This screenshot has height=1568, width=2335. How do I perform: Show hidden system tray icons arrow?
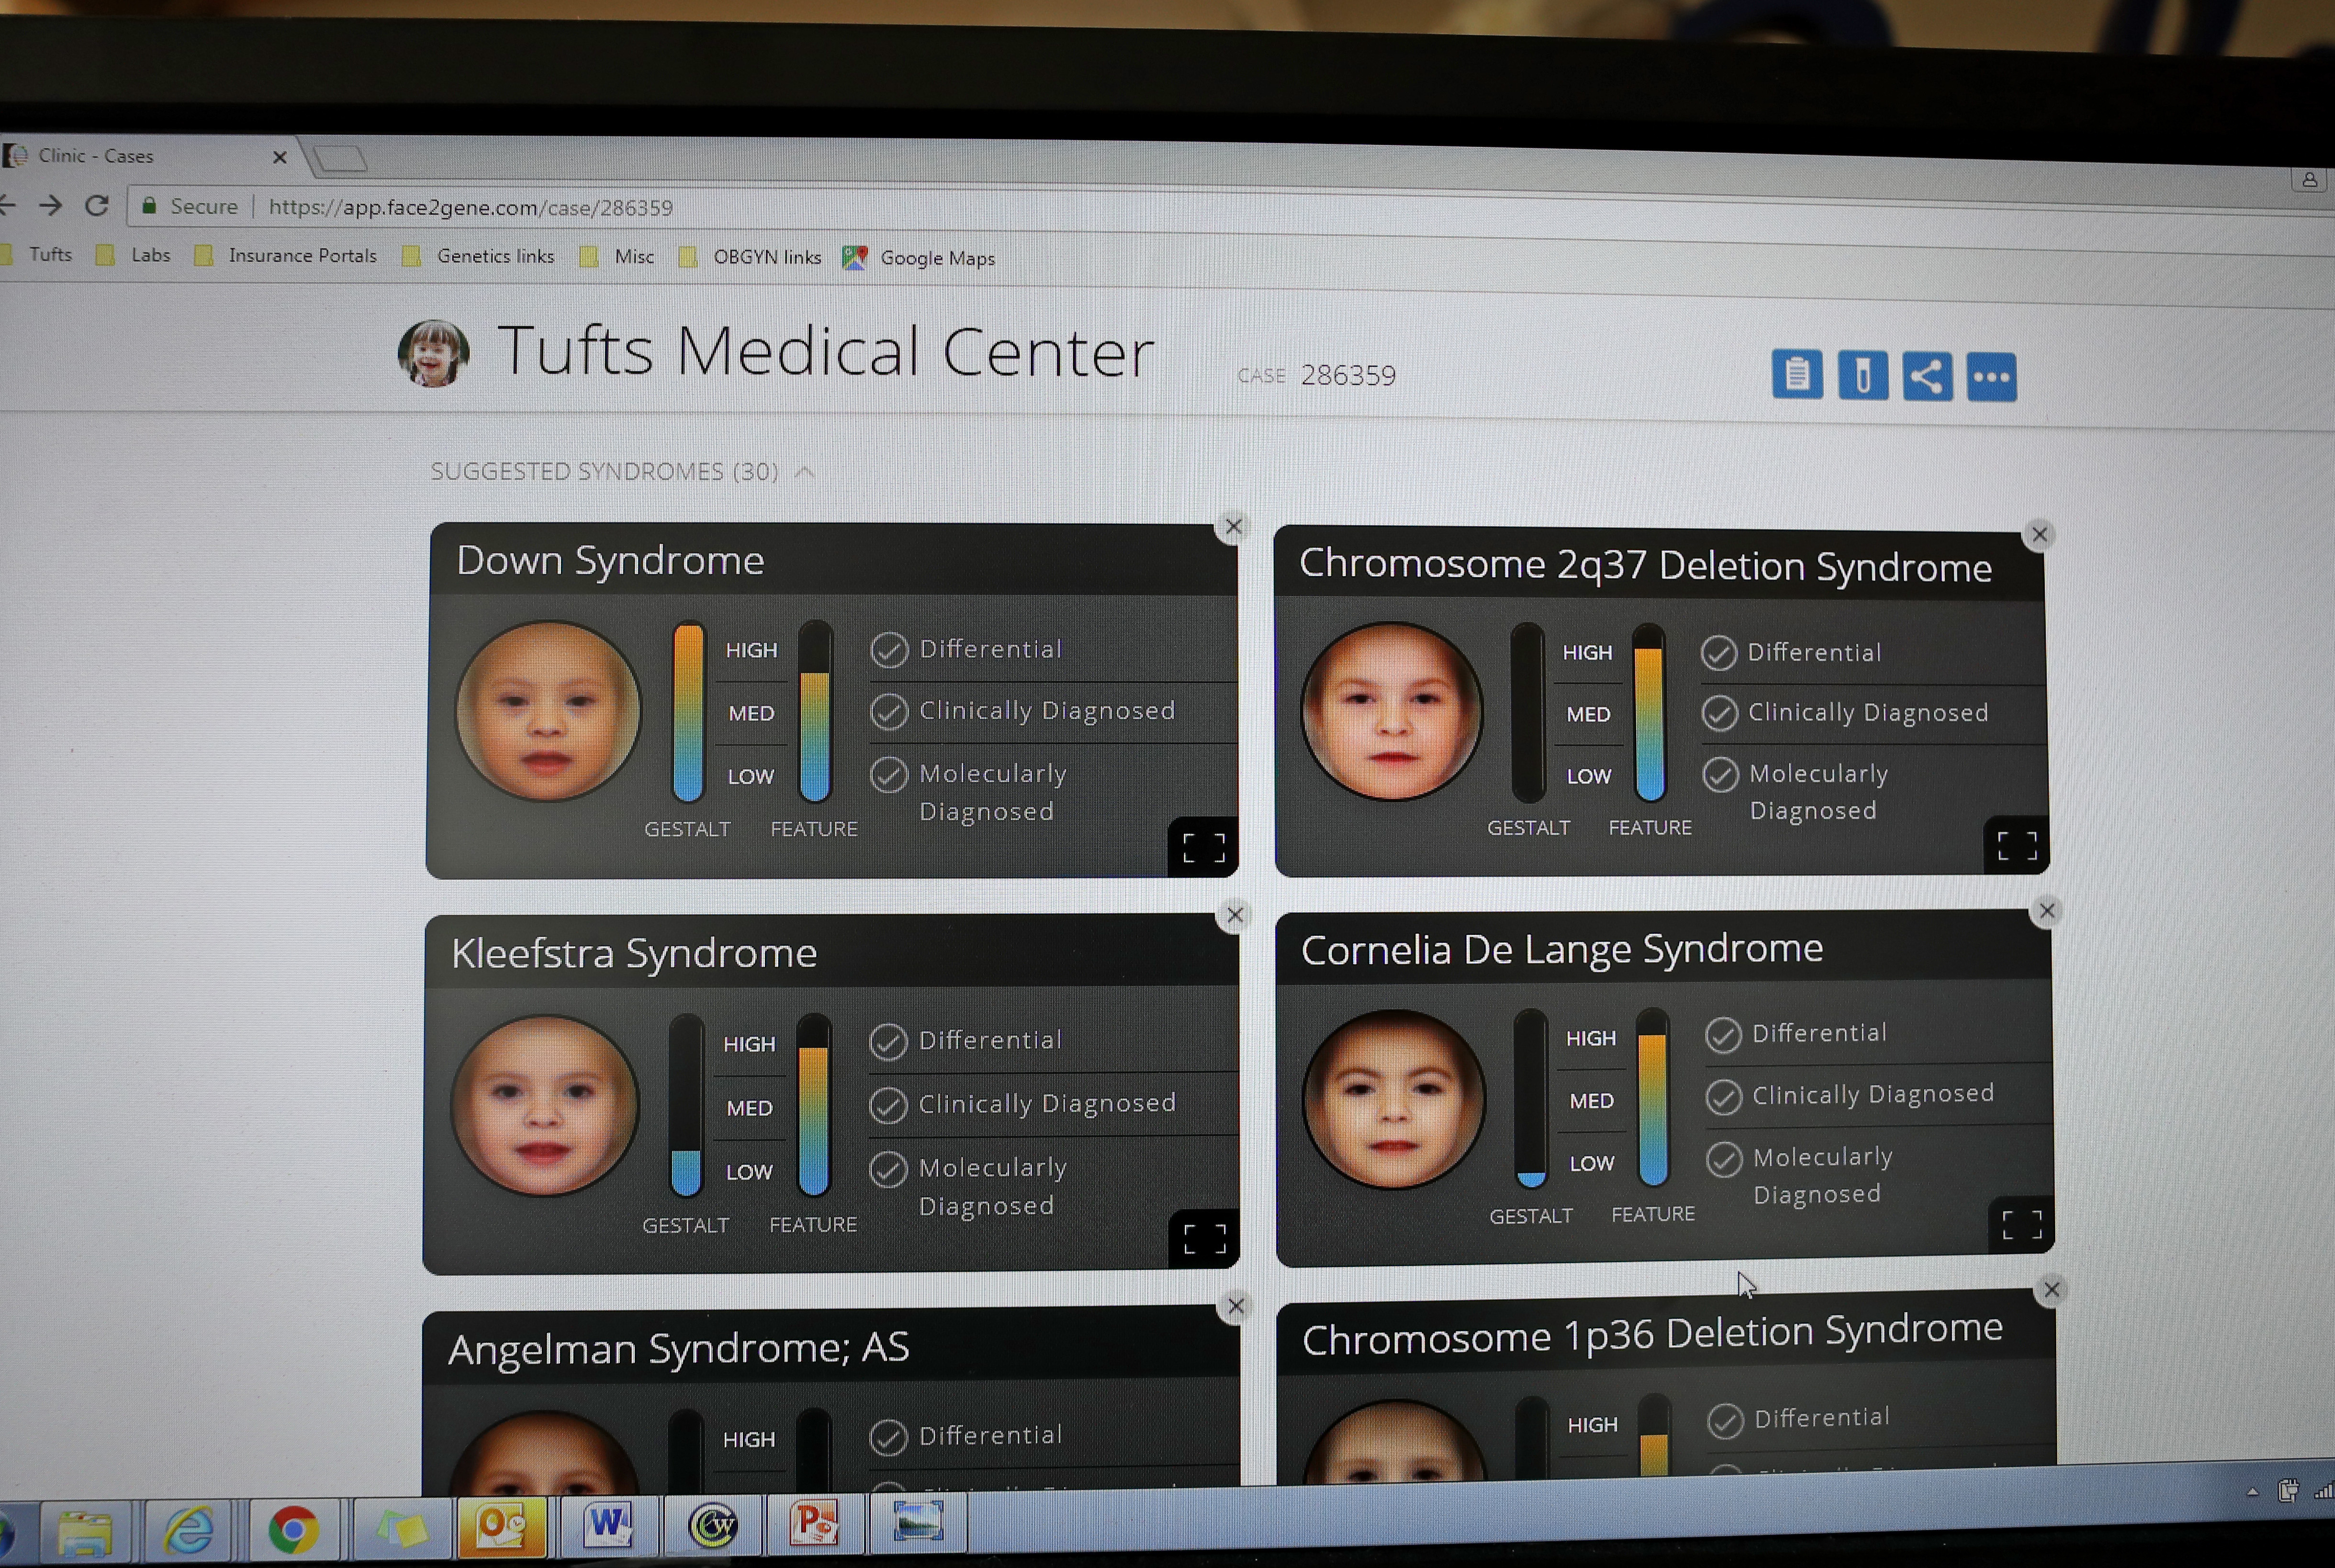[x=2252, y=1492]
